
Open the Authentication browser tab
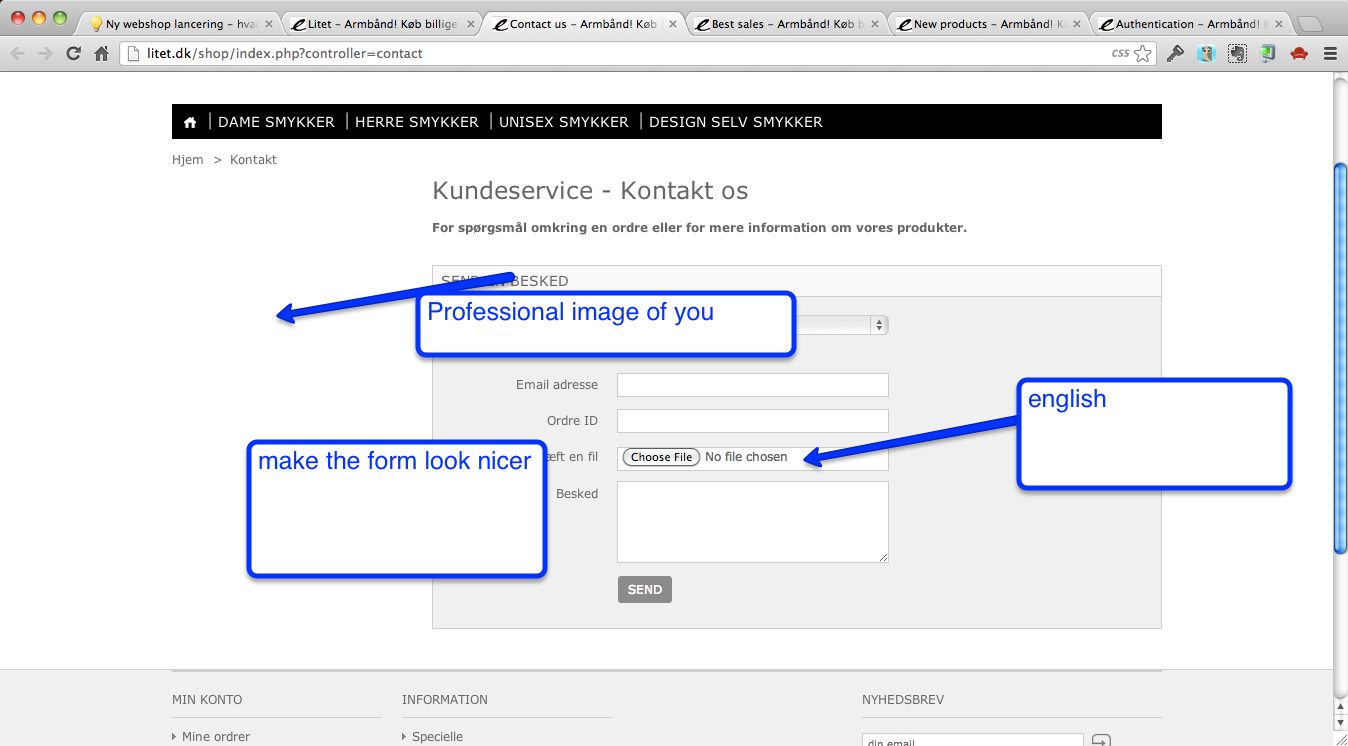coord(1186,24)
